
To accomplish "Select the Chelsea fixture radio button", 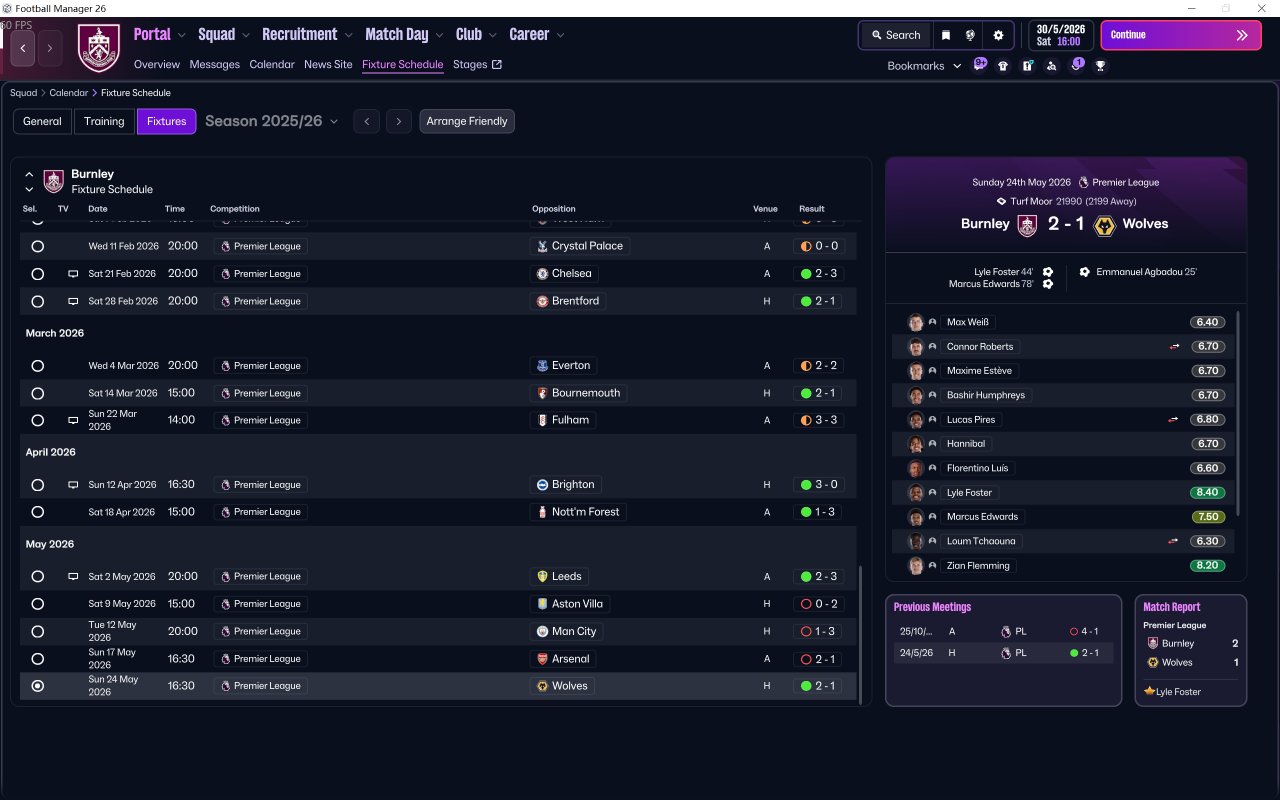I will (38, 274).
